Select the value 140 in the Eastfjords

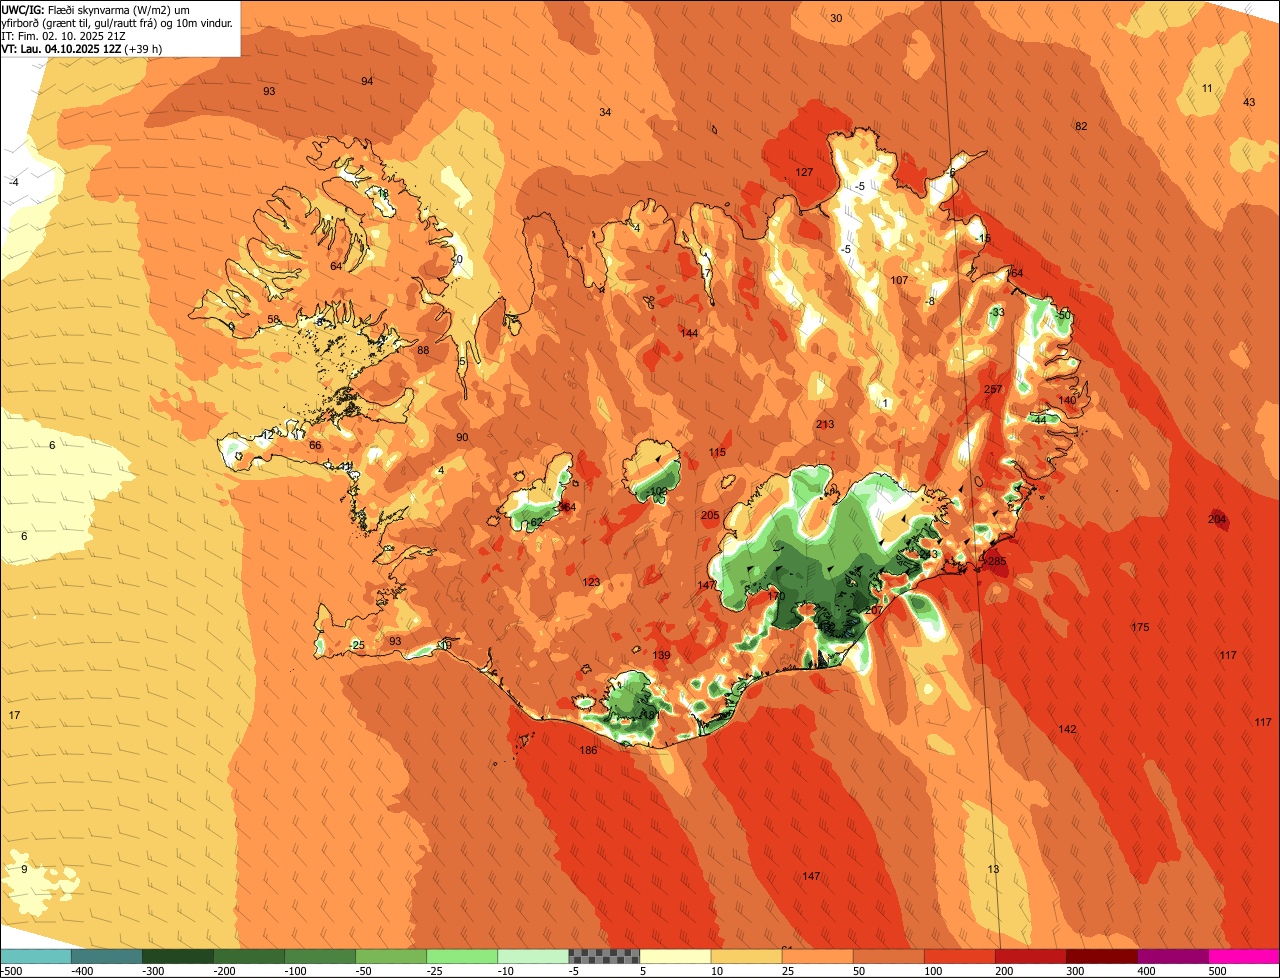coord(1067,400)
